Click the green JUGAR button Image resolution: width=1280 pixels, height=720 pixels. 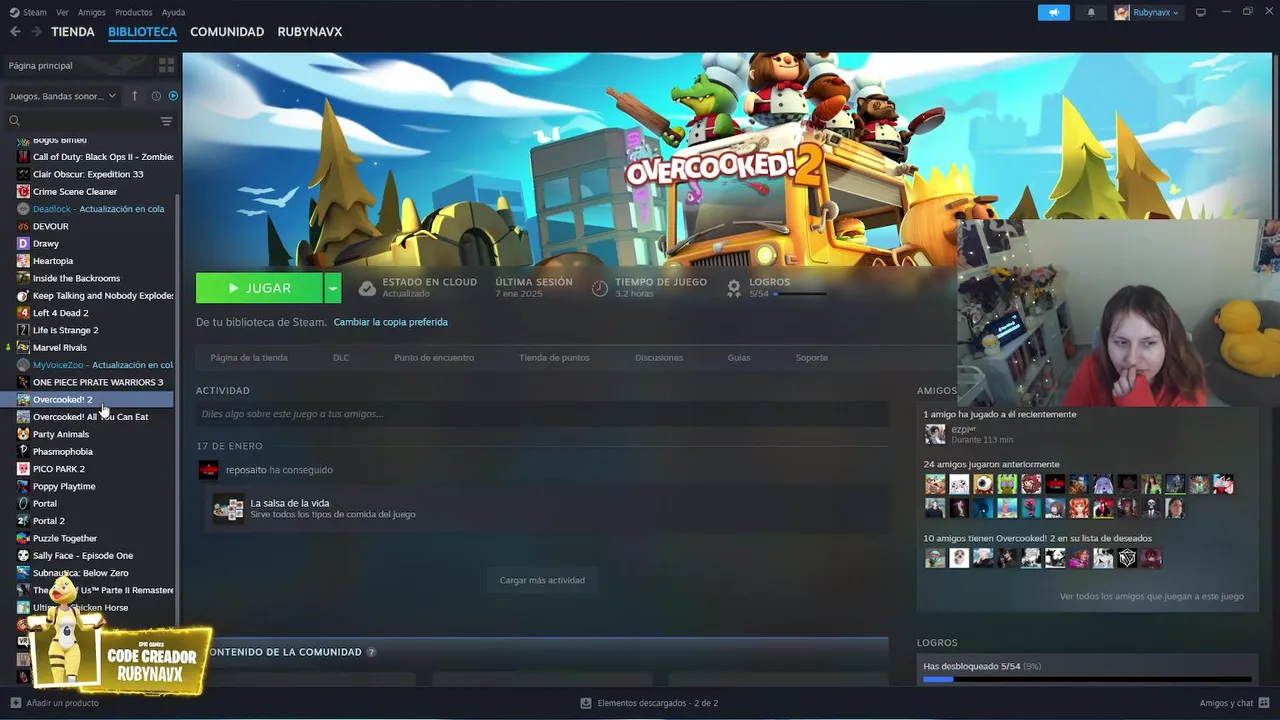259,288
